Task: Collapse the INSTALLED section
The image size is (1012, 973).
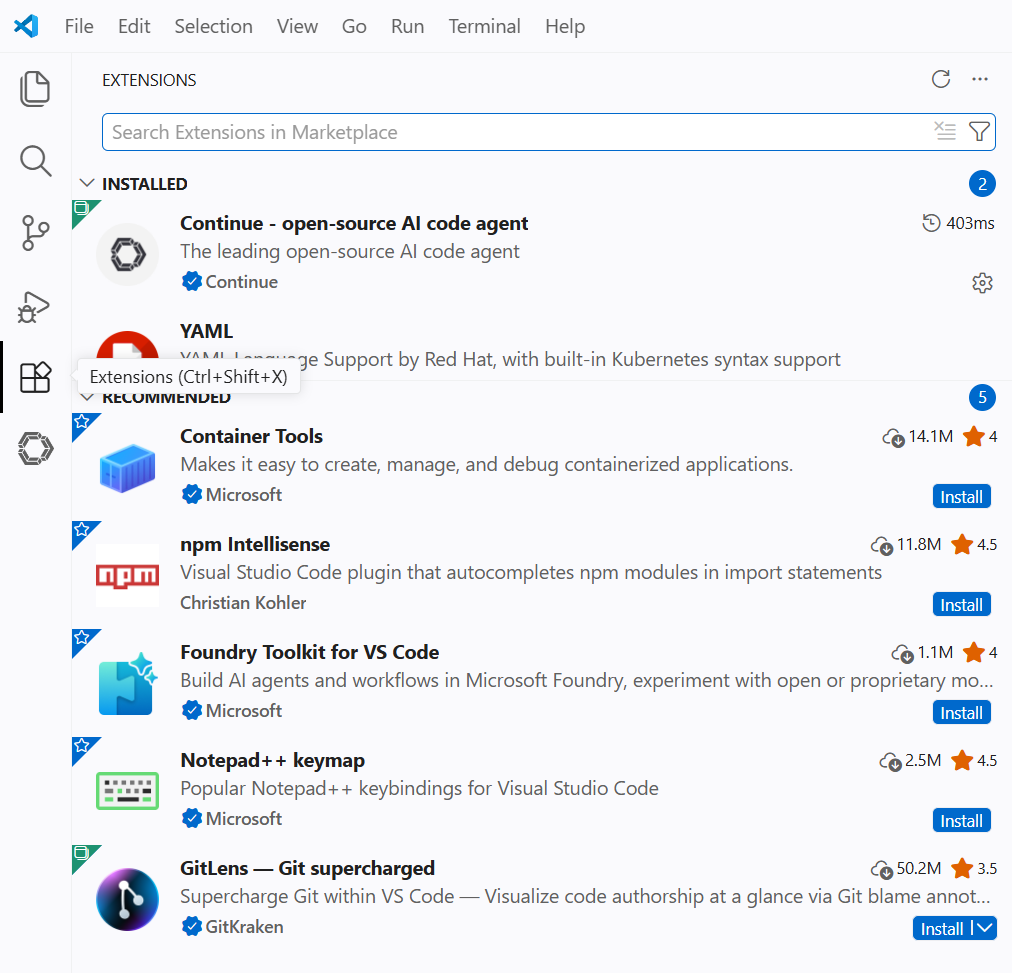Action: click(x=86, y=183)
